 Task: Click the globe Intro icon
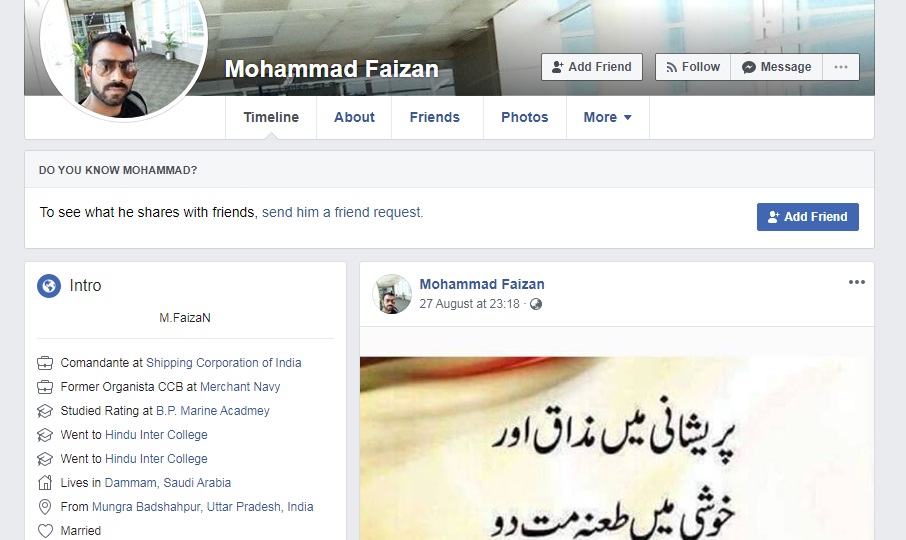click(49, 285)
